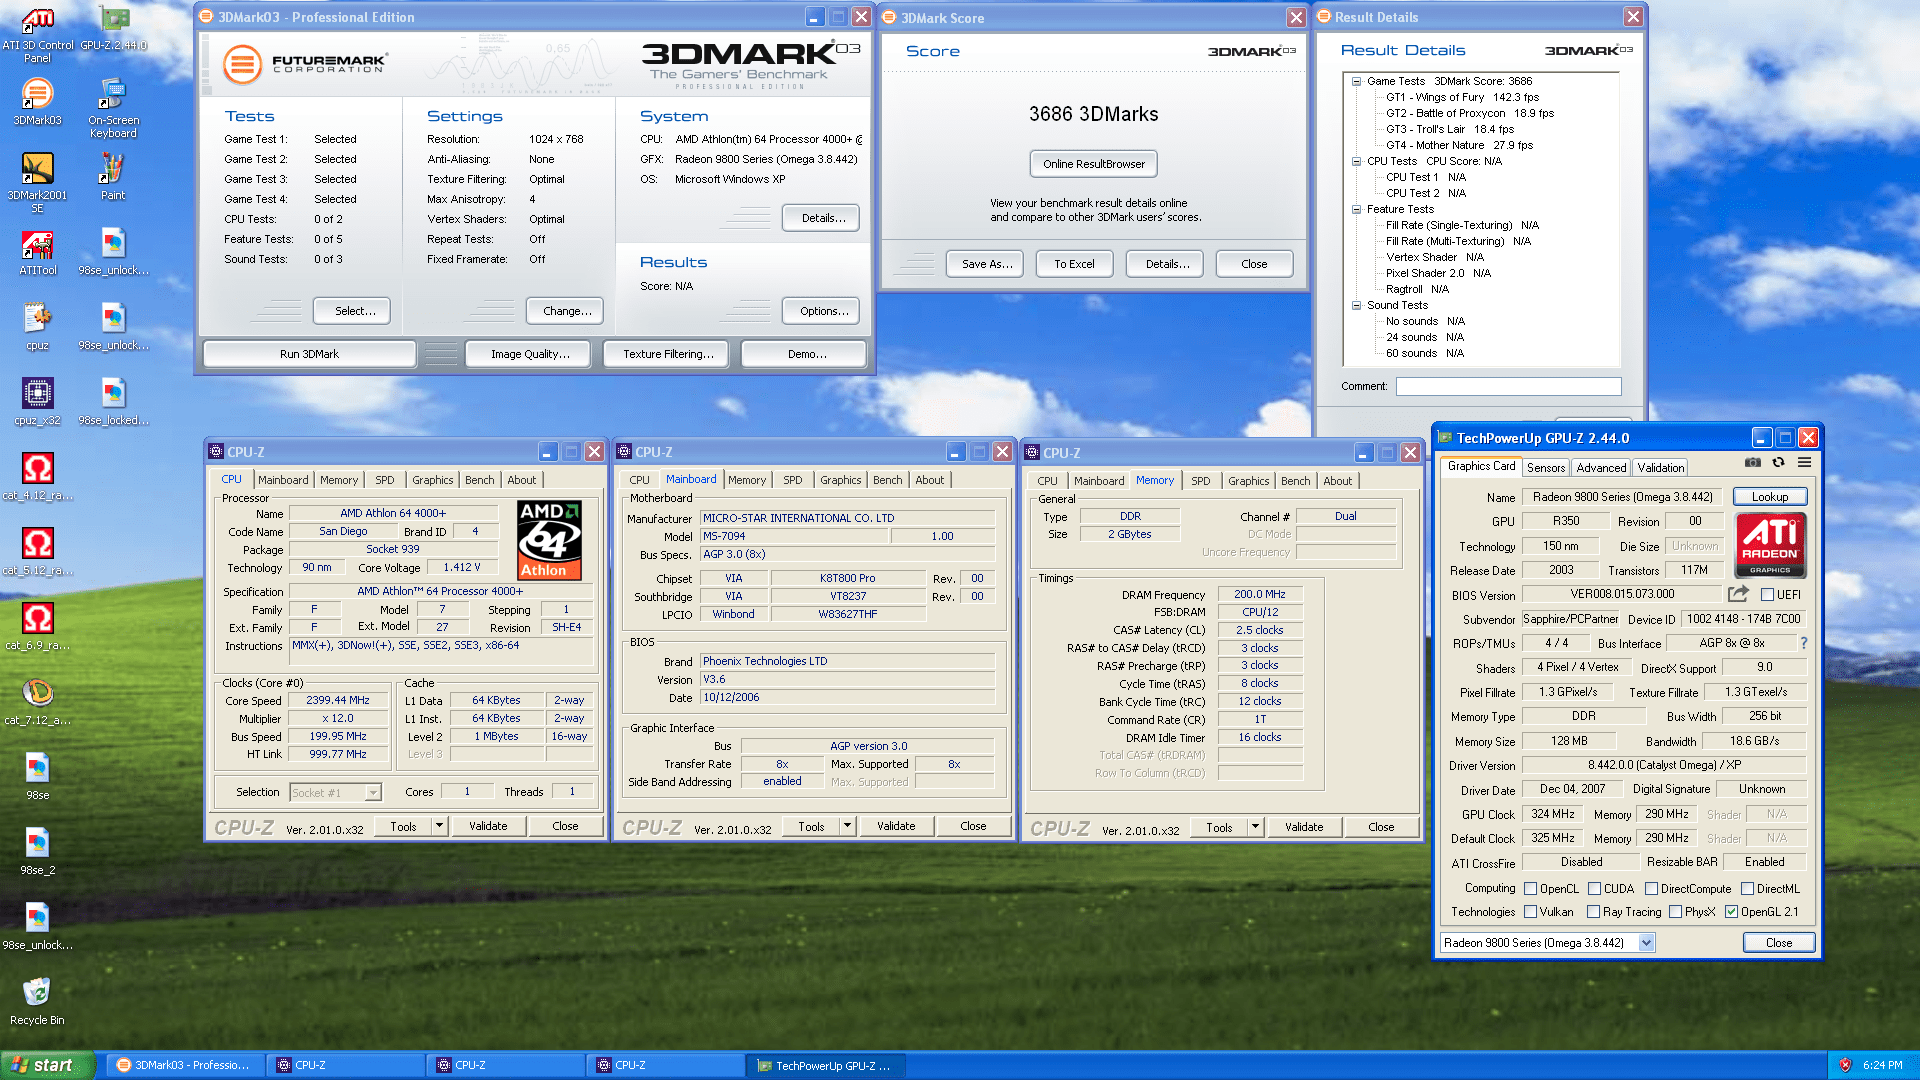The width and height of the screenshot is (1920, 1080).
Task: Open the Recycle Bin
Action: (38, 1002)
